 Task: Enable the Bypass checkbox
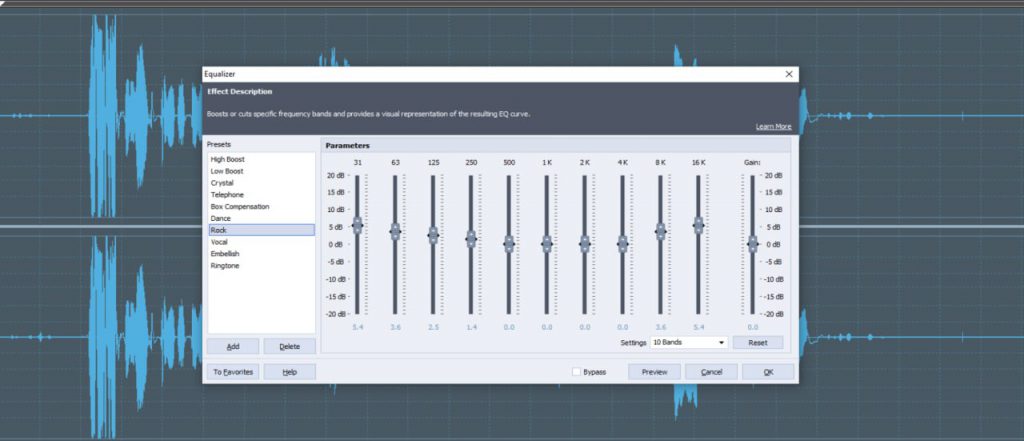(576, 372)
